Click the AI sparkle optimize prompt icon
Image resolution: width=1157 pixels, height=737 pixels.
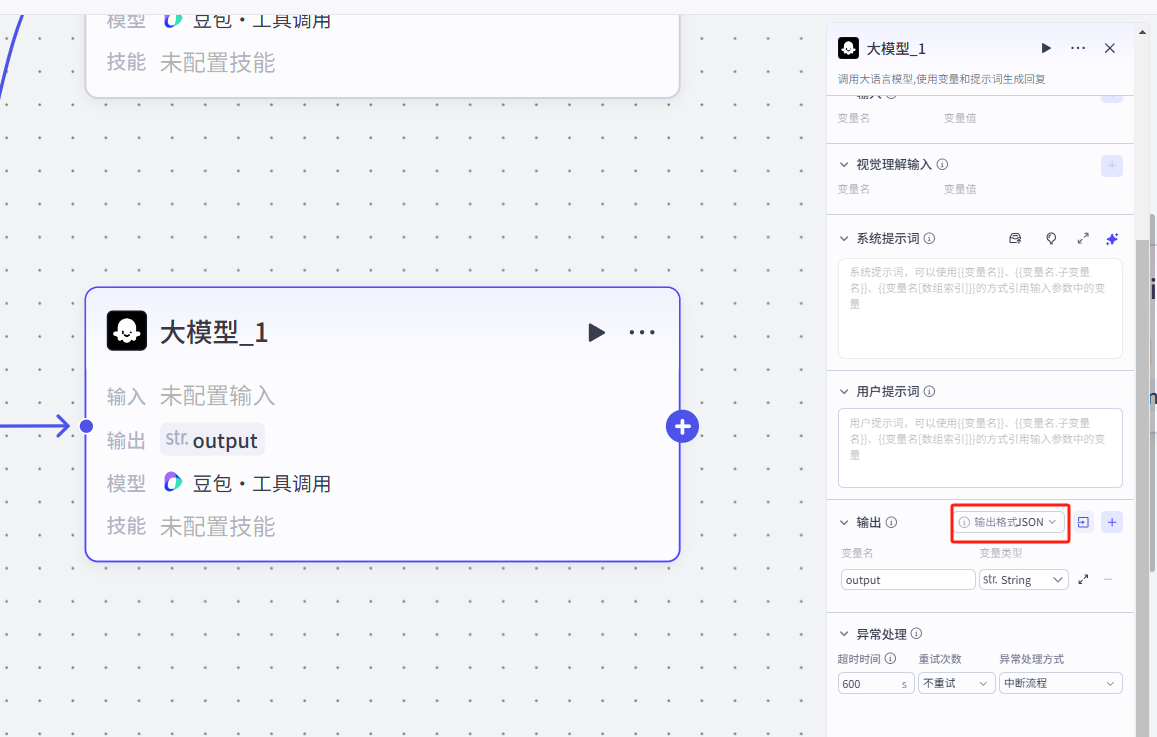(1112, 239)
